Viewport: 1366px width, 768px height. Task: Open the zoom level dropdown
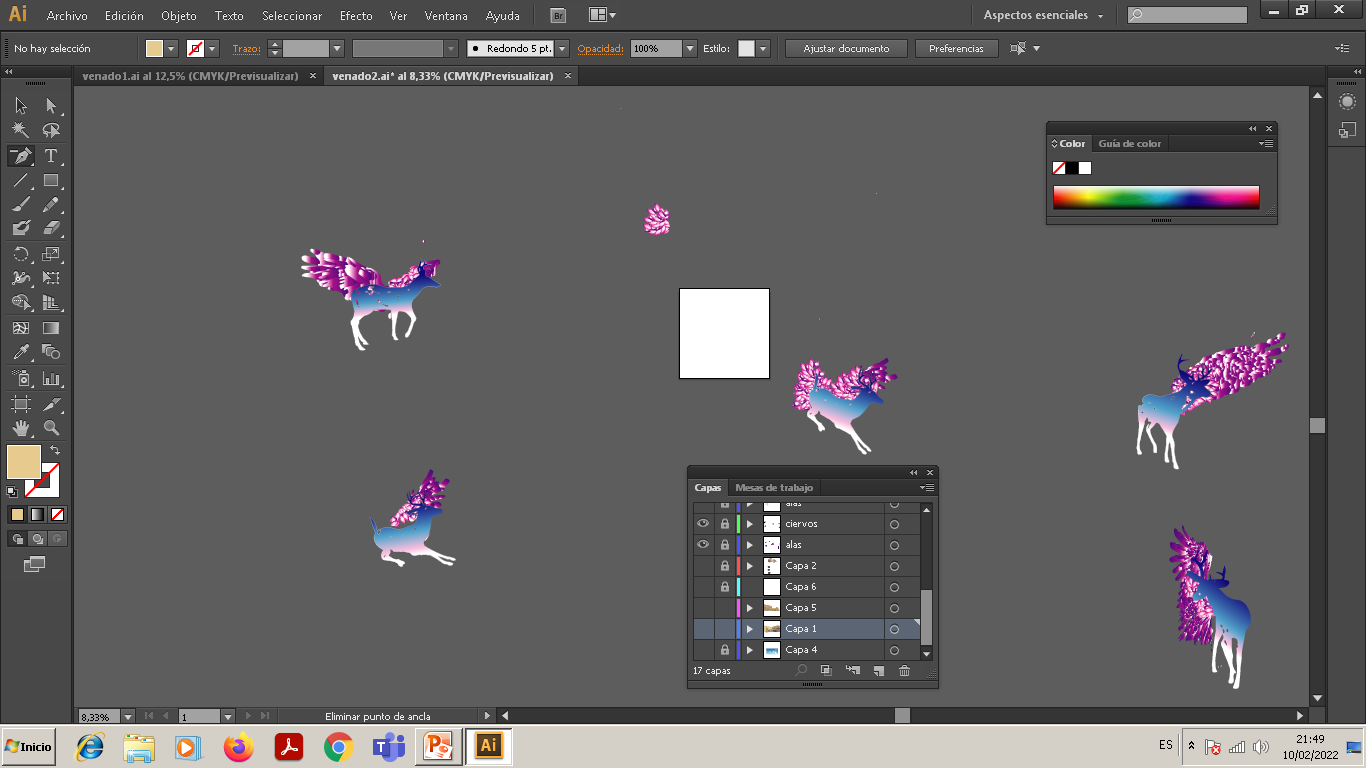pyautogui.click(x=128, y=716)
